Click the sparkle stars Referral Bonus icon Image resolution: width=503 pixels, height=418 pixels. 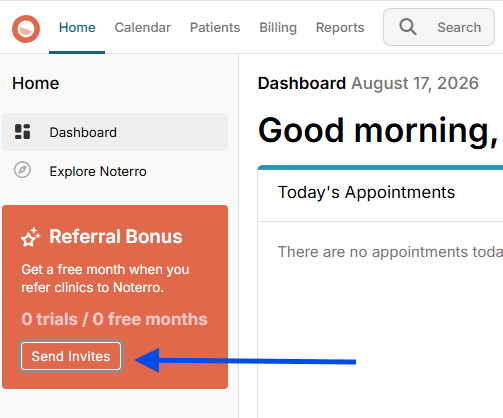pyautogui.click(x=30, y=237)
